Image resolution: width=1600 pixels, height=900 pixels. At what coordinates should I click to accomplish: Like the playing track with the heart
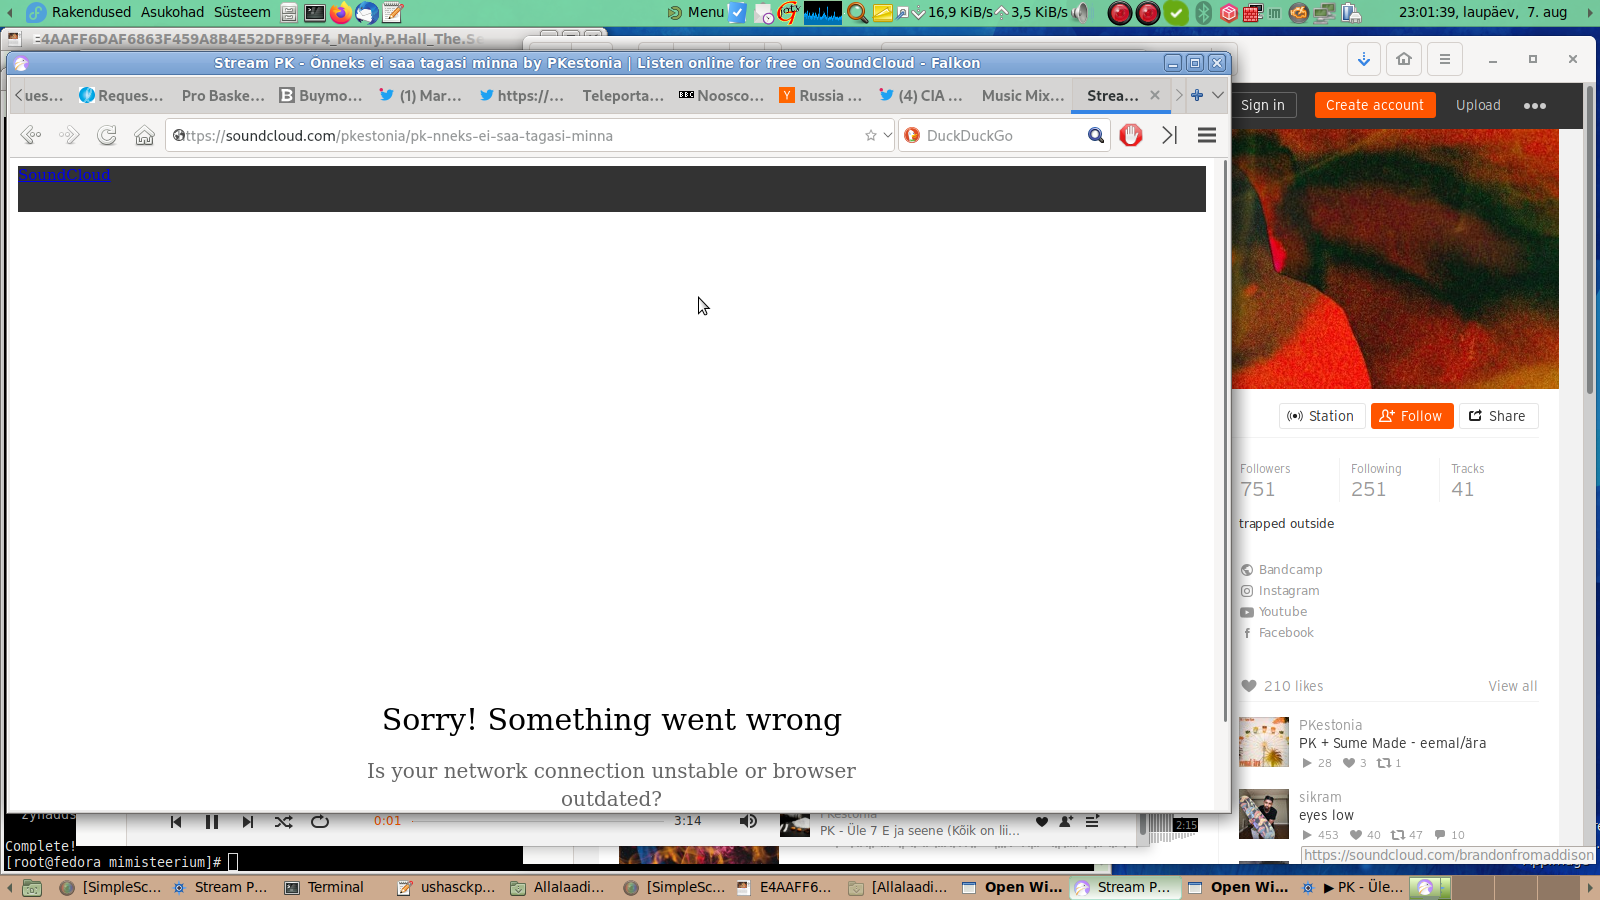pyautogui.click(x=1042, y=821)
